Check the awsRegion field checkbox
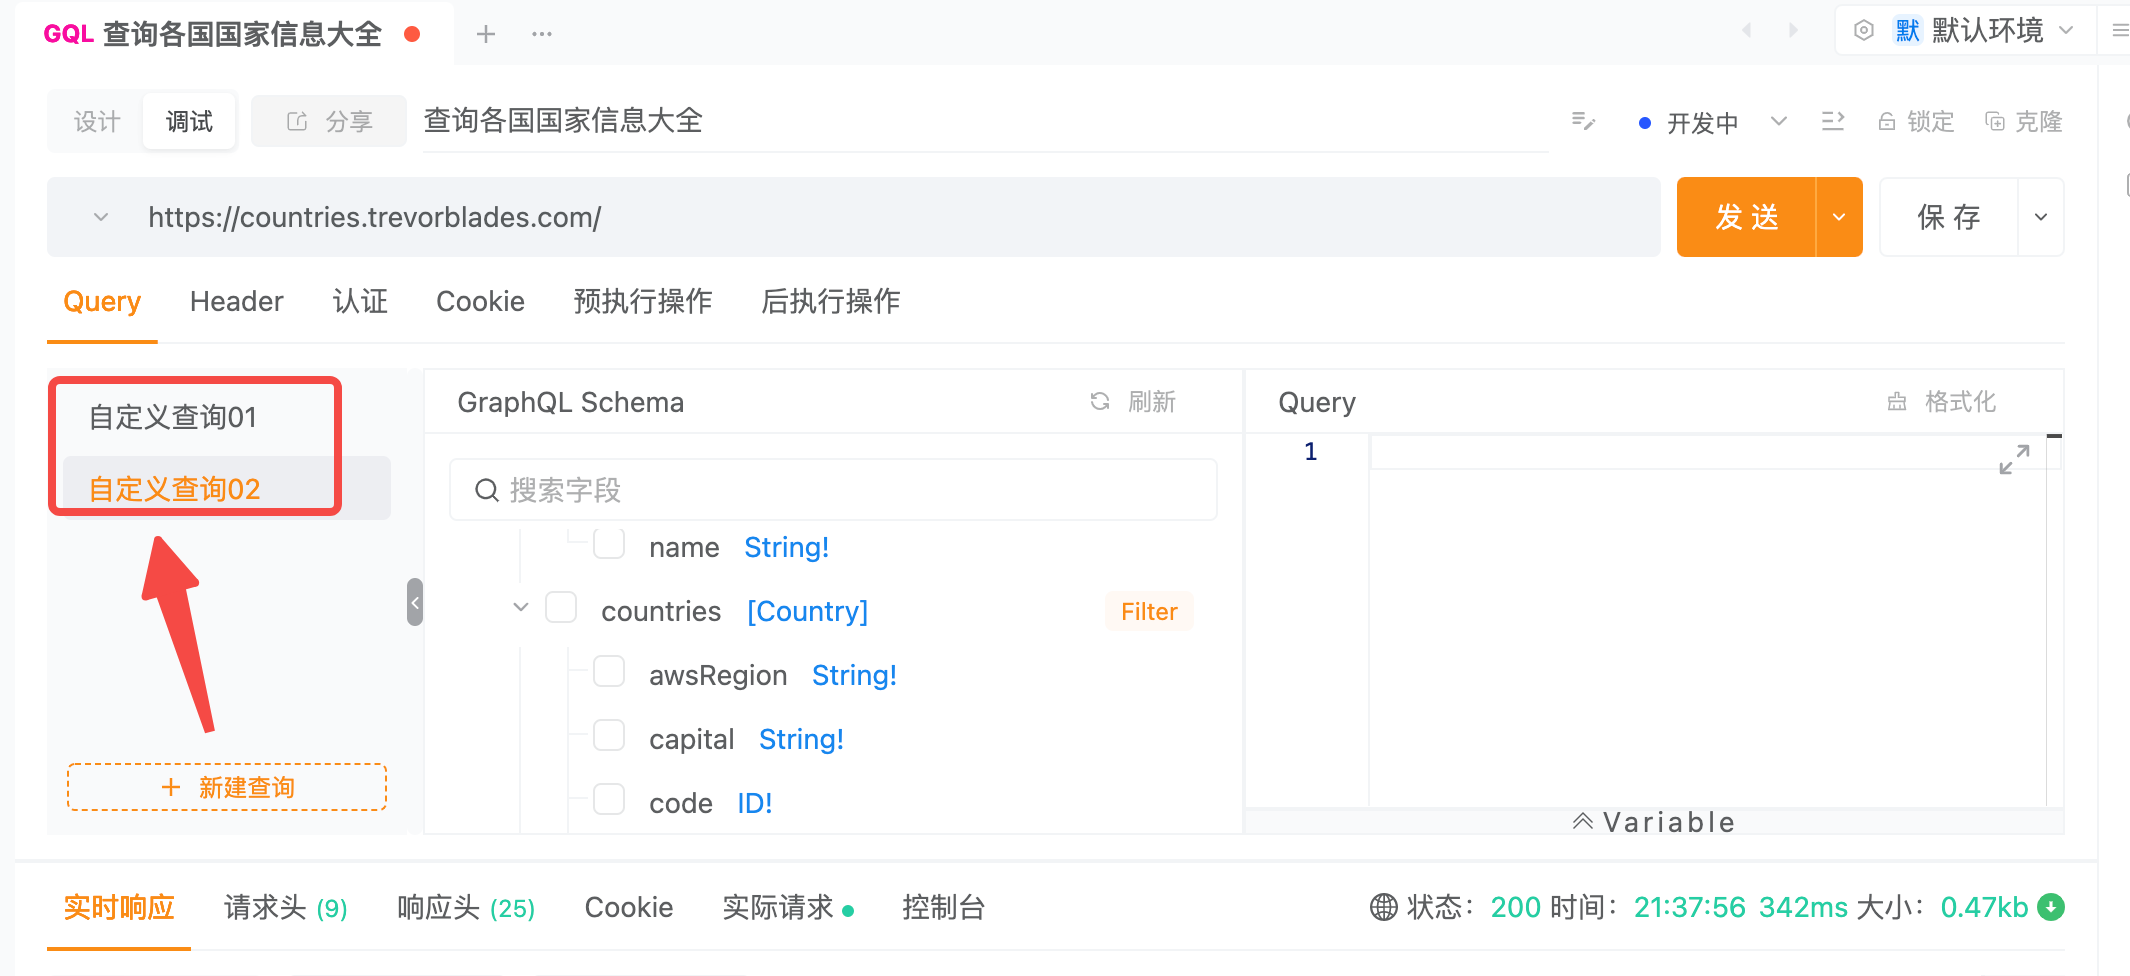 click(x=609, y=671)
